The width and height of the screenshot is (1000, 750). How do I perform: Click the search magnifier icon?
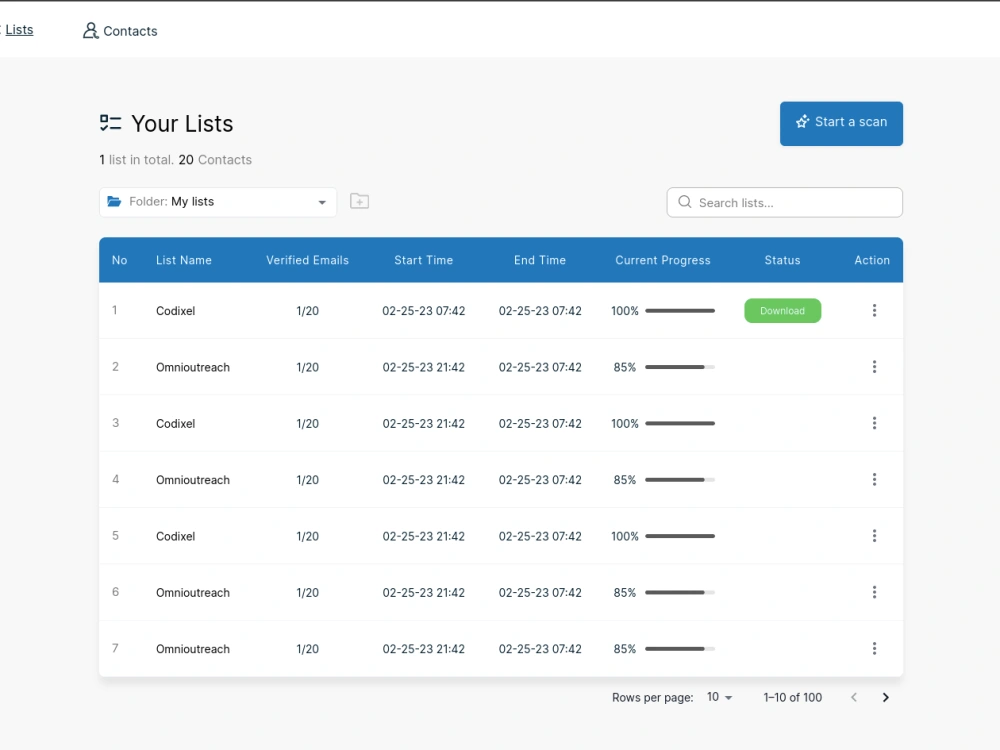(684, 202)
